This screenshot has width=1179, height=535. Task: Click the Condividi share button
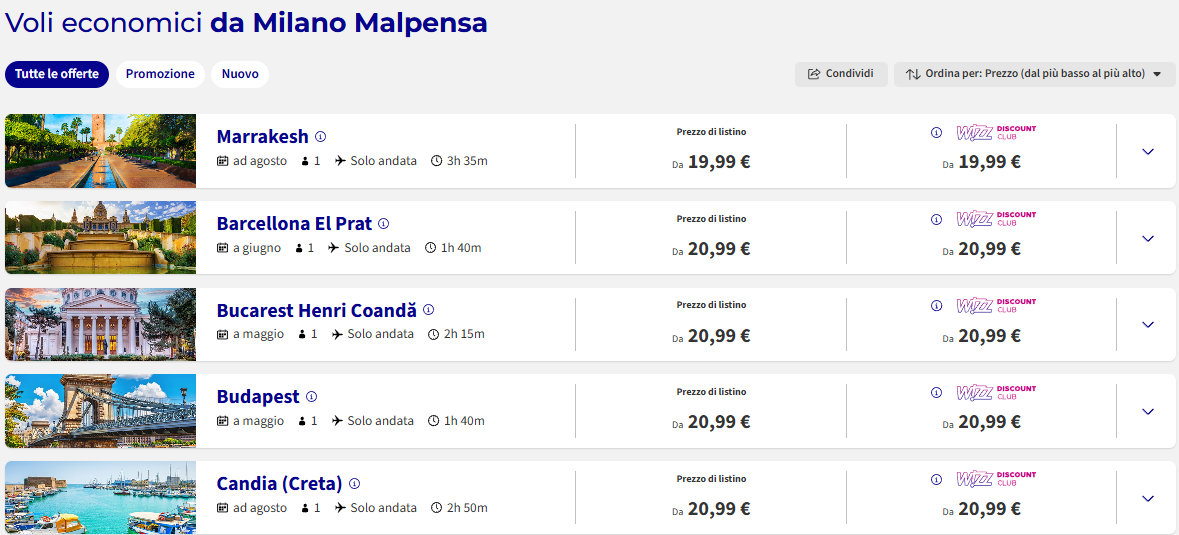(841, 74)
